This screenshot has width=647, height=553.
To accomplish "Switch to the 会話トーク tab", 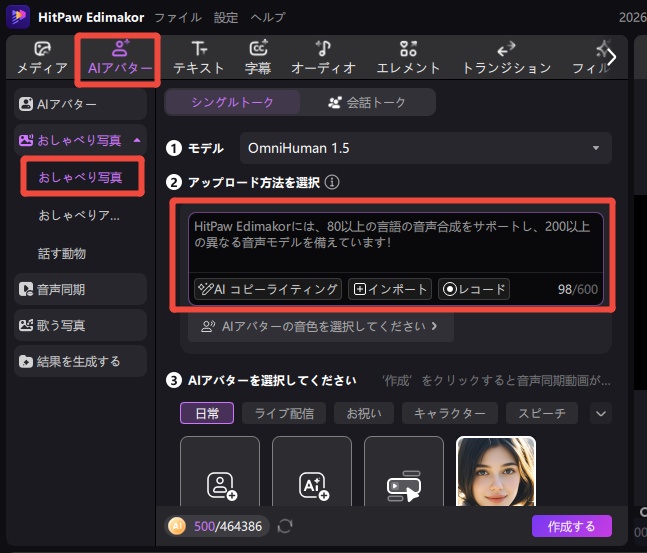I will coord(367,102).
